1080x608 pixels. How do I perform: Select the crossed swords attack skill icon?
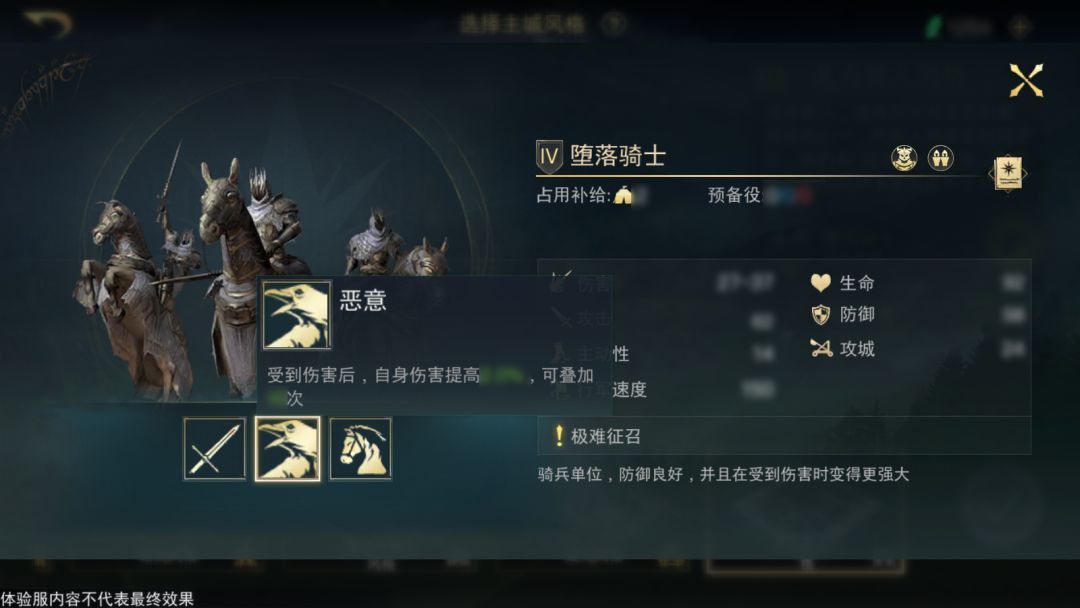tap(214, 448)
